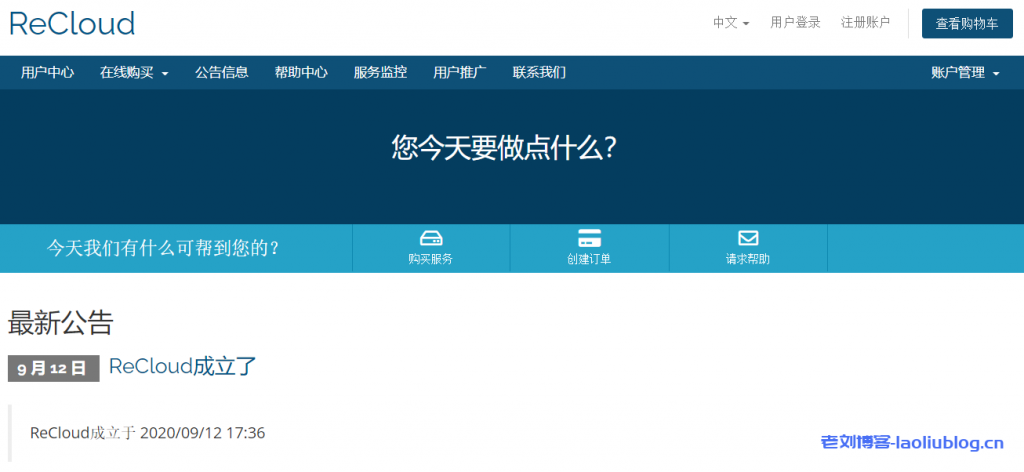Click the 请求帮助 envelope icon
Image resolution: width=1024 pixels, height=472 pixels.
click(748, 238)
